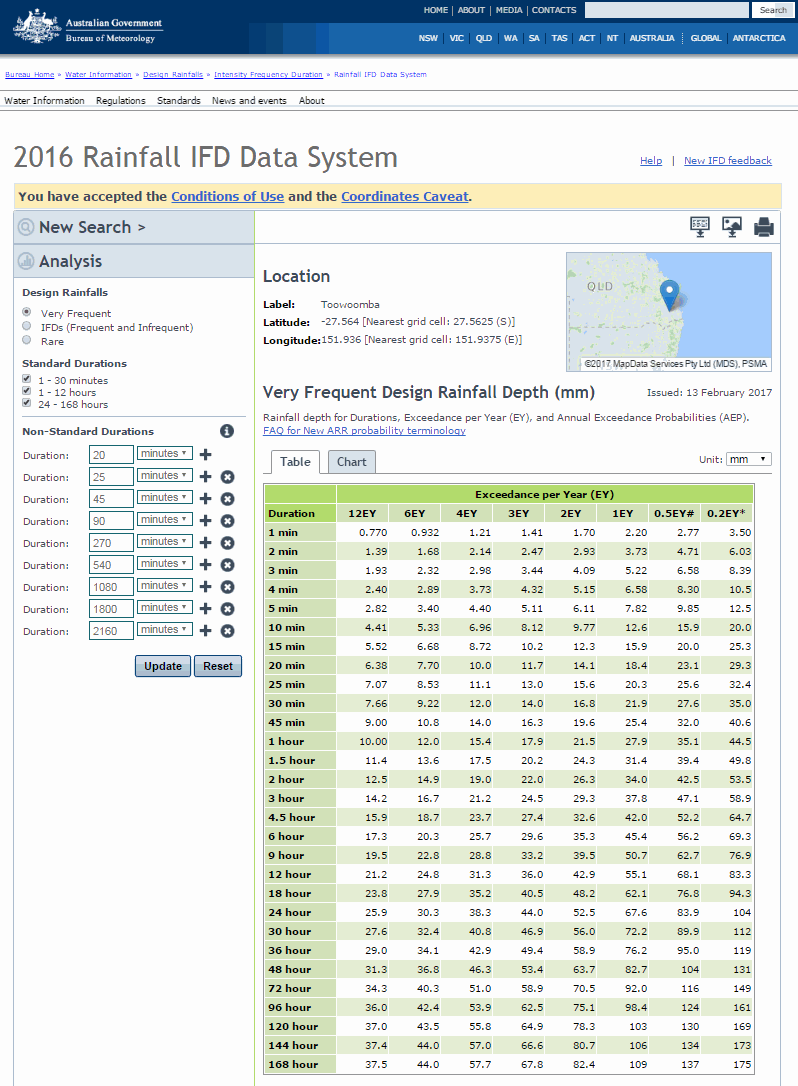This screenshot has height=1086, width=798.
Task: Open FAQ for New ARR probability terminology
Action: [364, 431]
